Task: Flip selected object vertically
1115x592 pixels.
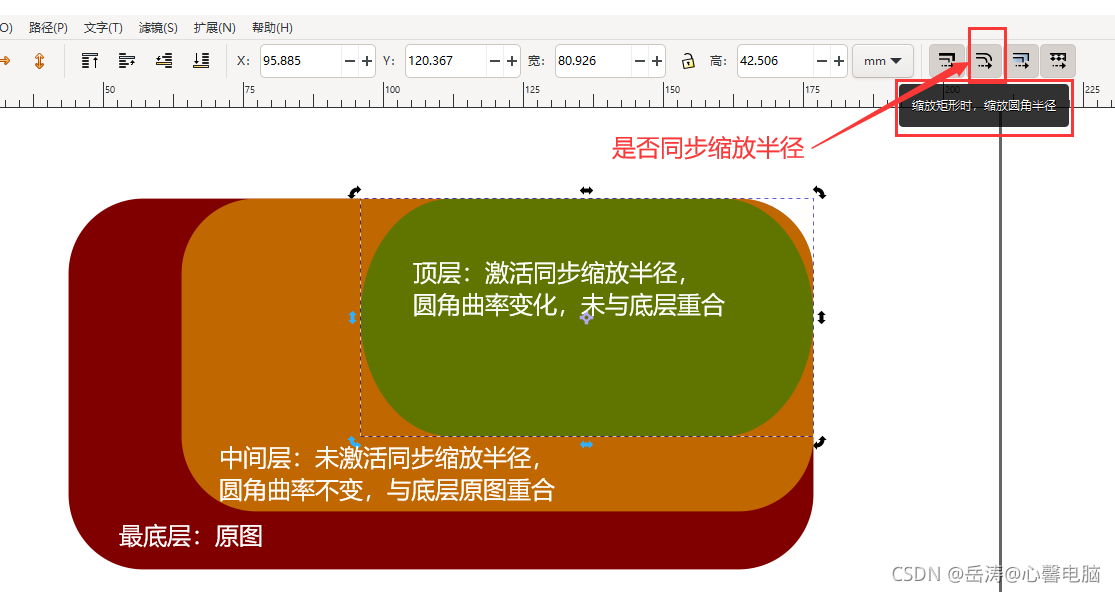Action: (x=40, y=61)
